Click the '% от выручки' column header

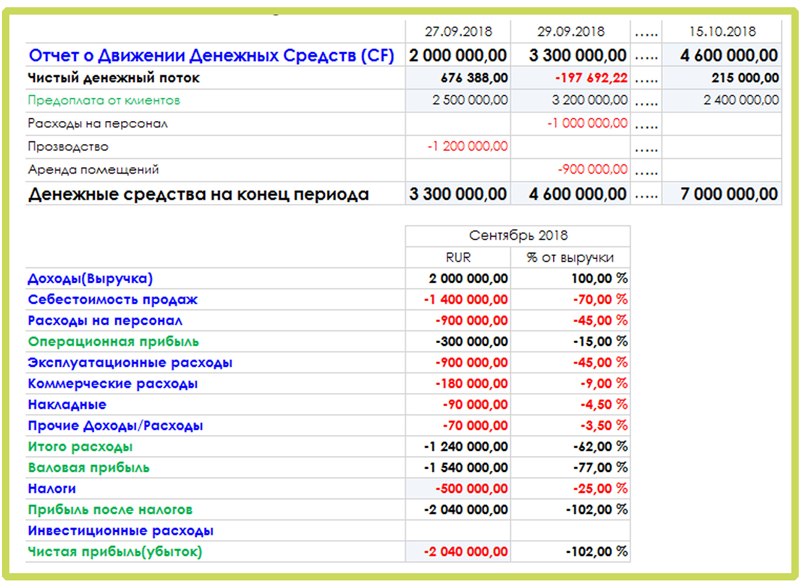570,258
